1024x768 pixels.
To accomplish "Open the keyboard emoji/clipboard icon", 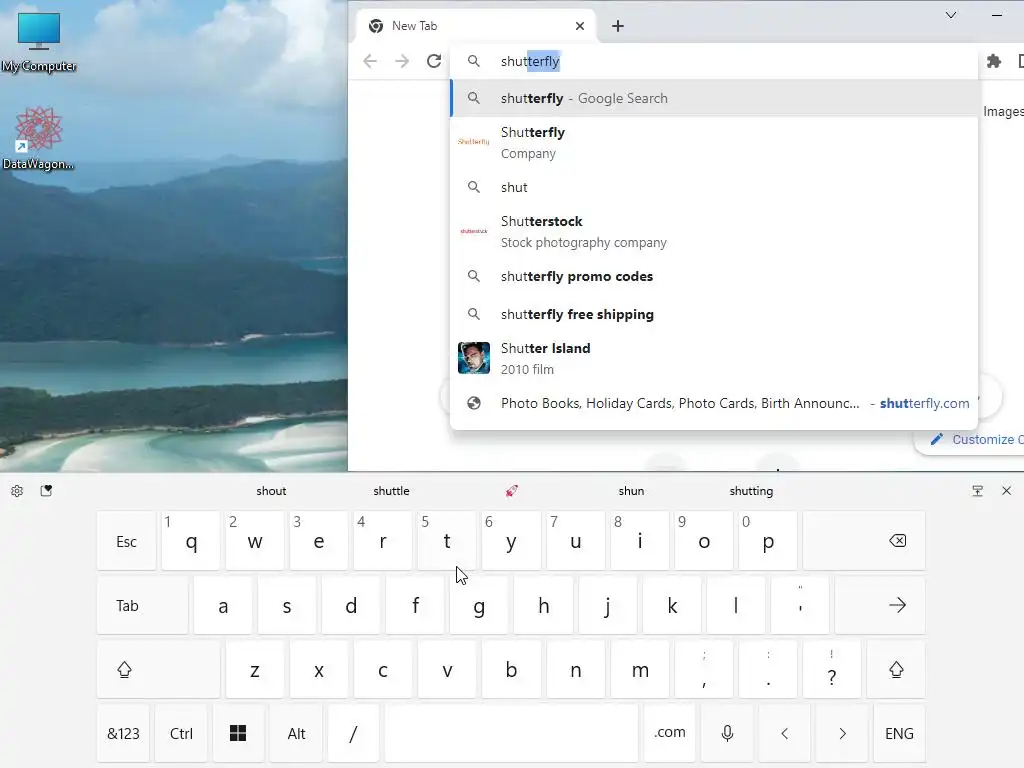I will pyautogui.click(x=46, y=490).
